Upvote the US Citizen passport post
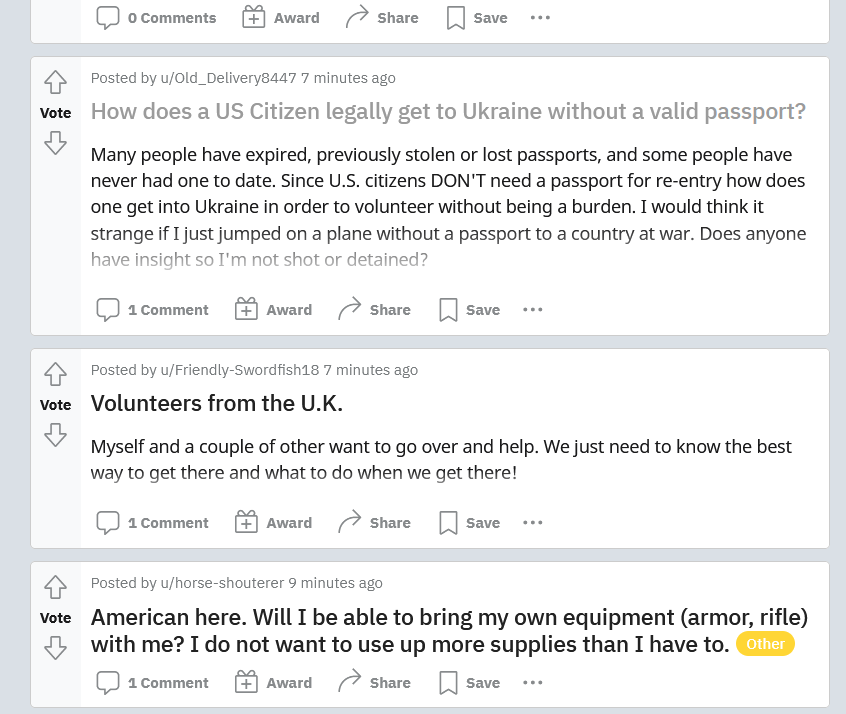The height and width of the screenshot is (714, 846). point(56,82)
